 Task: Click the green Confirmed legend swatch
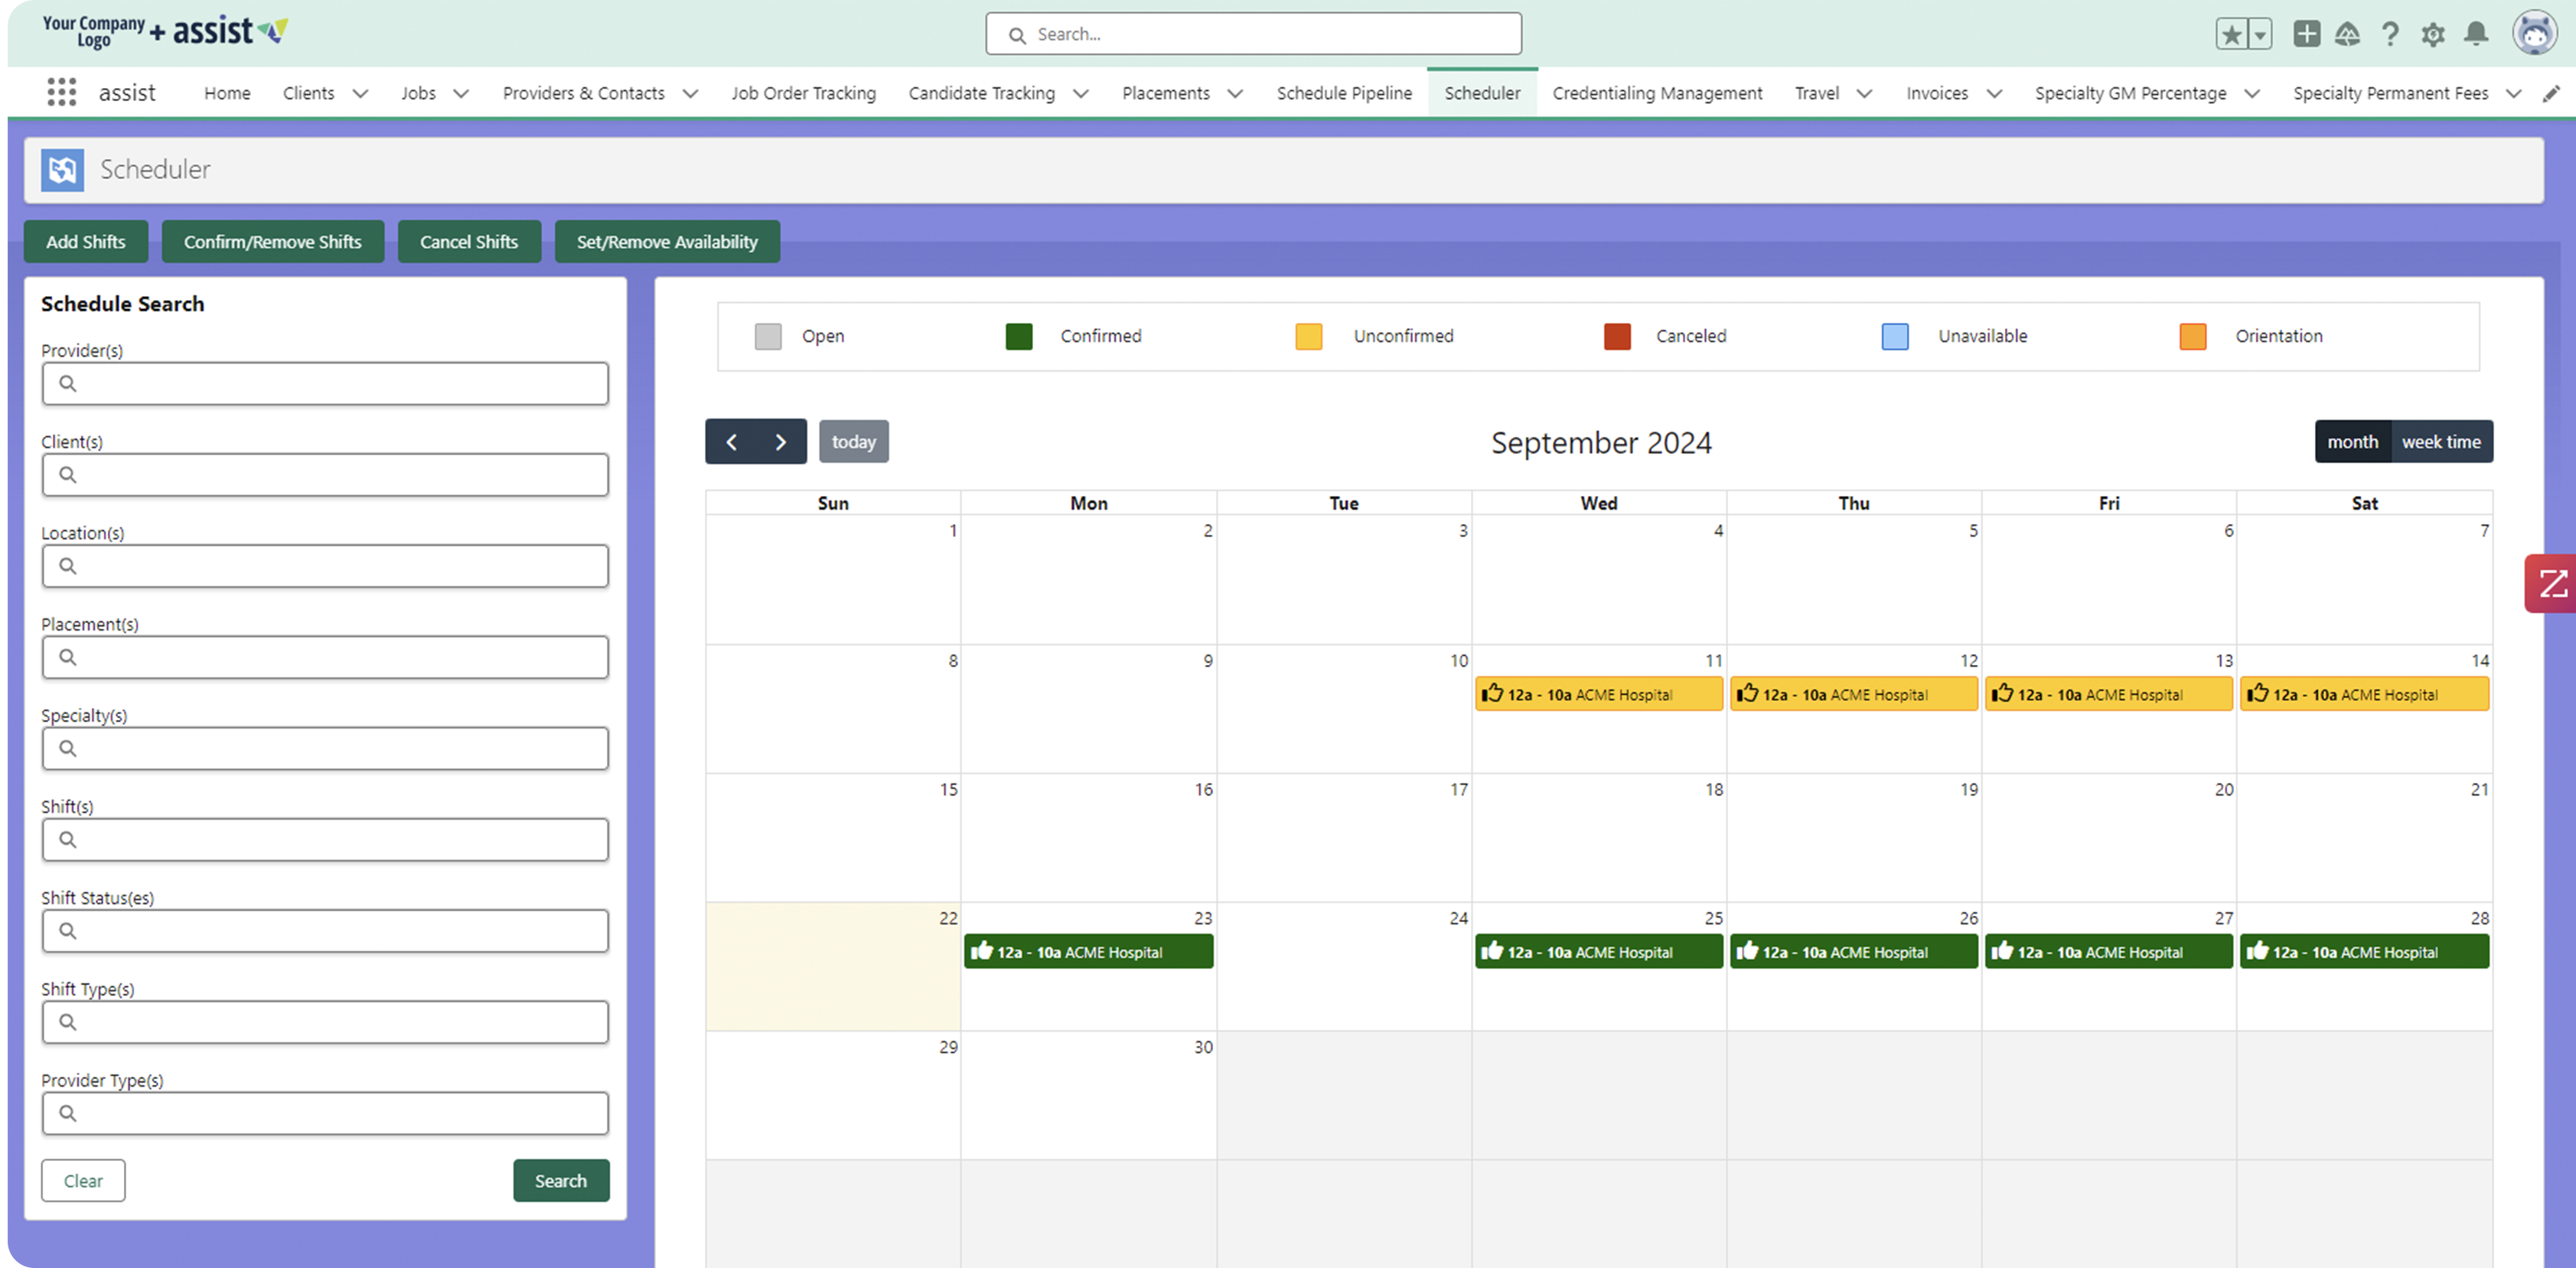1019,336
